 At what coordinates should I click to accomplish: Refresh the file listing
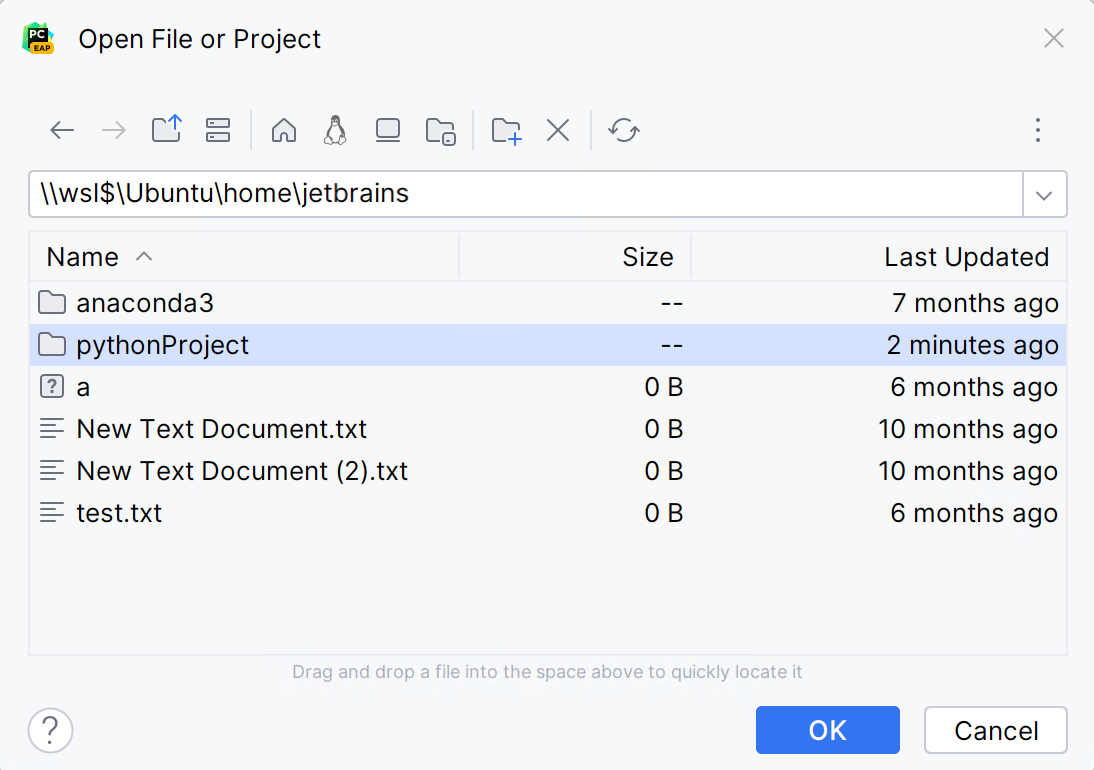tap(624, 130)
